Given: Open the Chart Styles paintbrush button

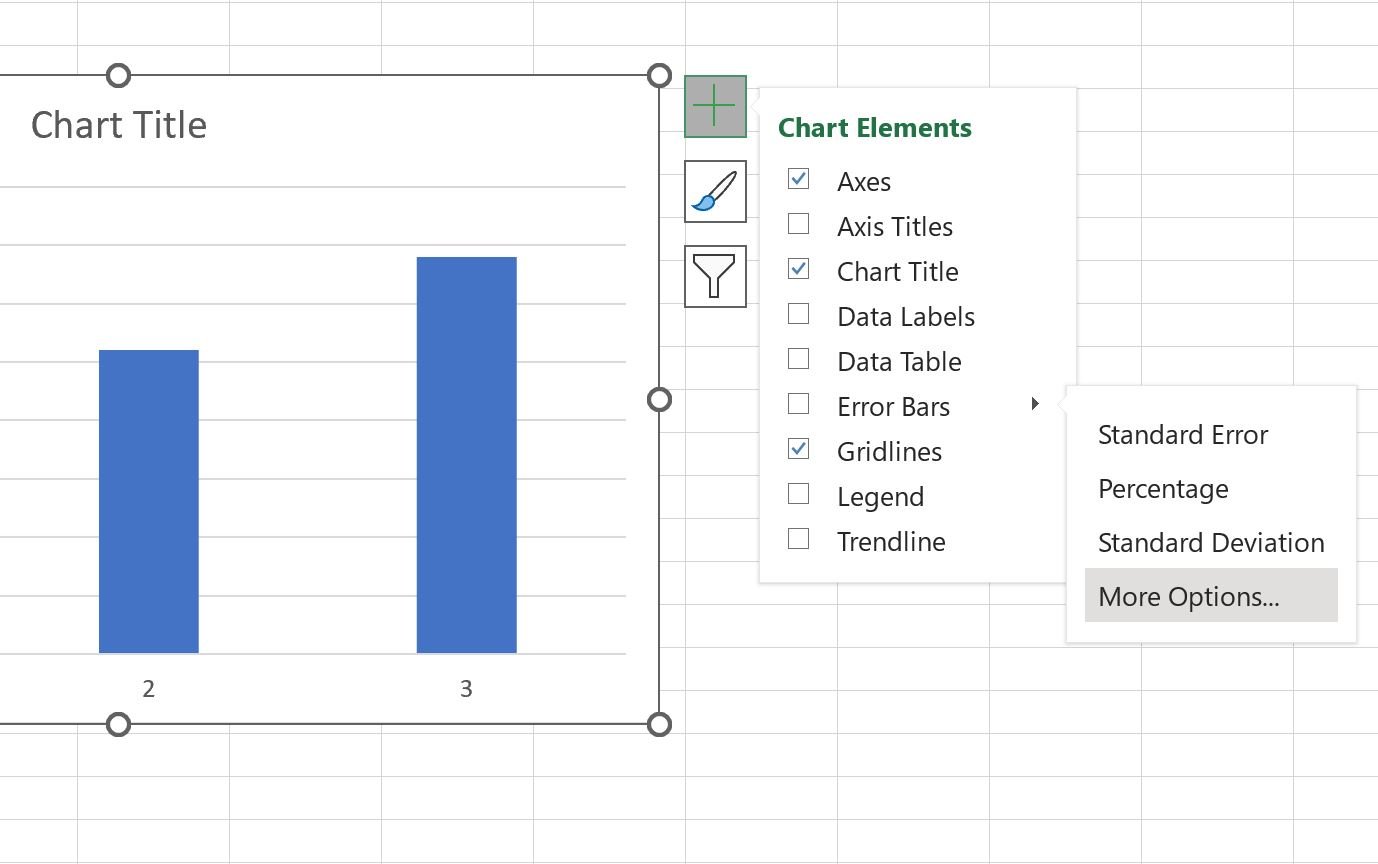Looking at the screenshot, I should click(715, 191).
